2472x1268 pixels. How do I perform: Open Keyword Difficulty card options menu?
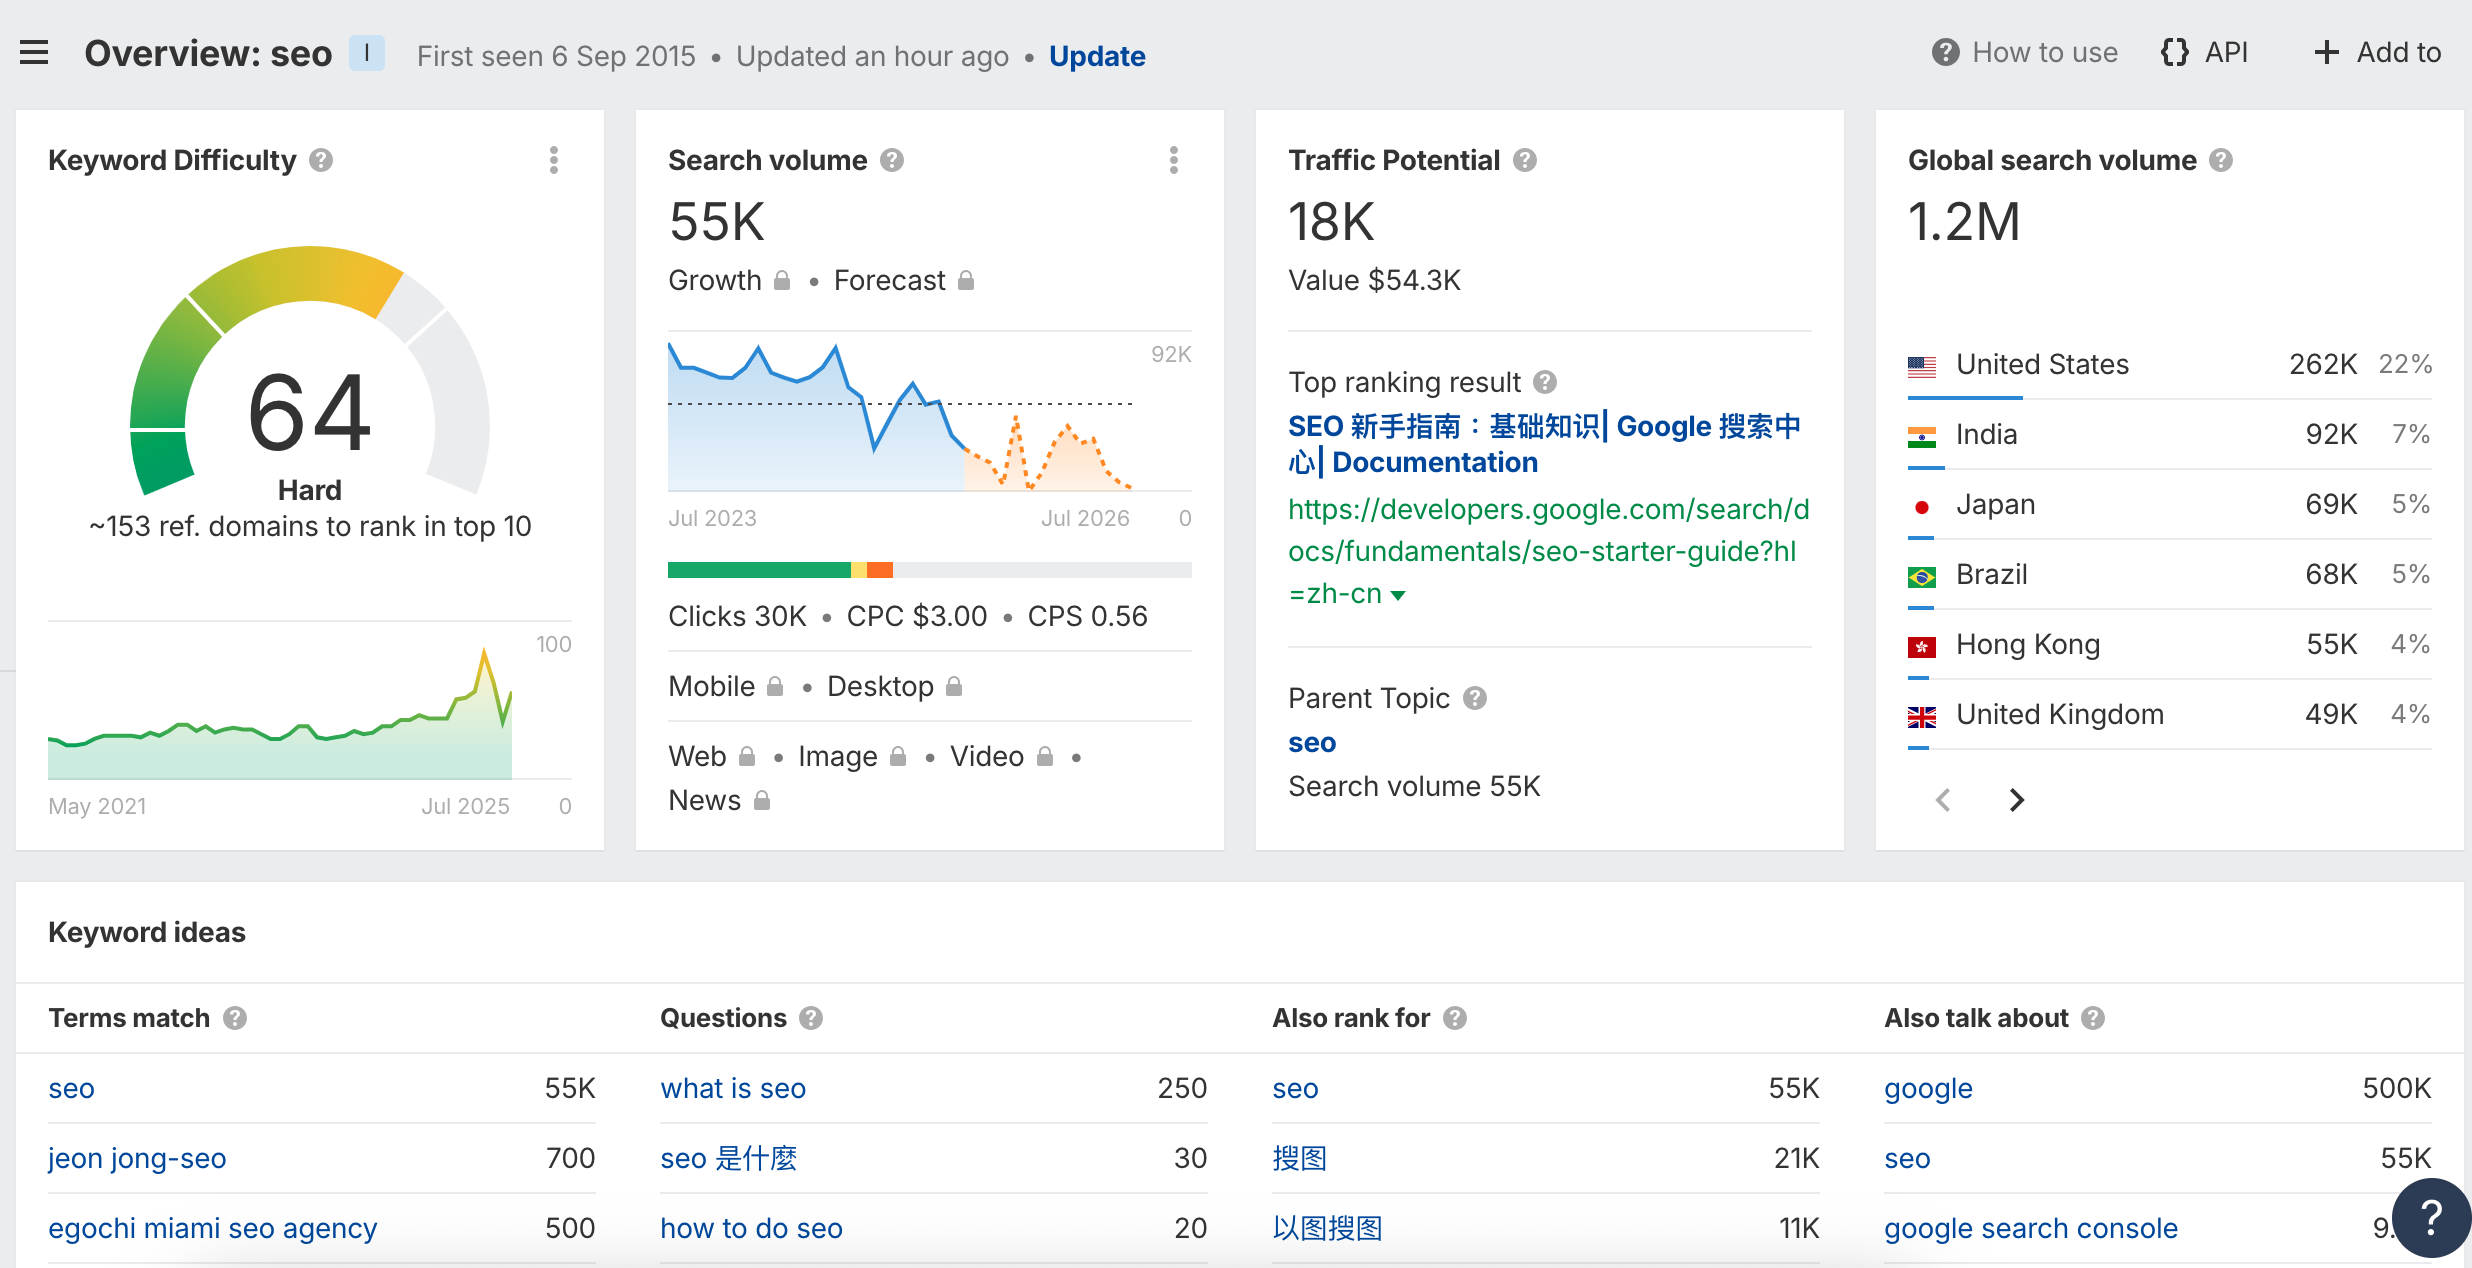(x=554, y=160)
